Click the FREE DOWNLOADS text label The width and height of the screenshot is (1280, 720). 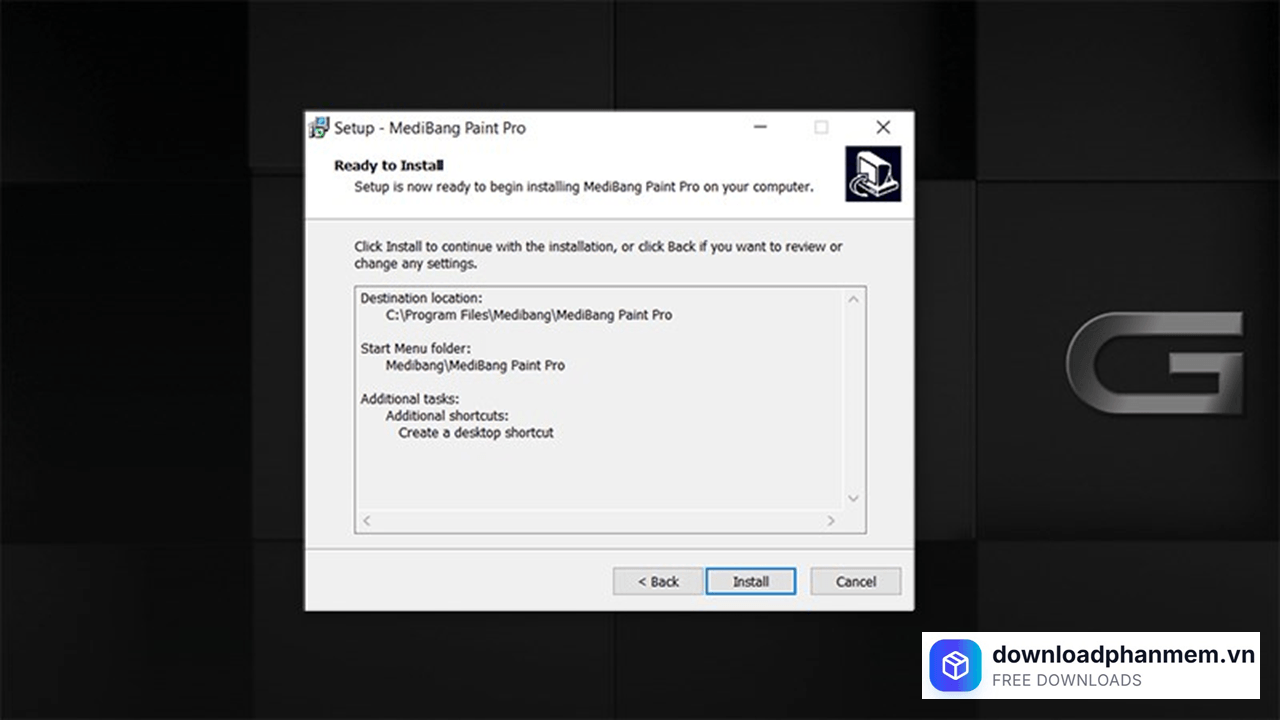1066,680
